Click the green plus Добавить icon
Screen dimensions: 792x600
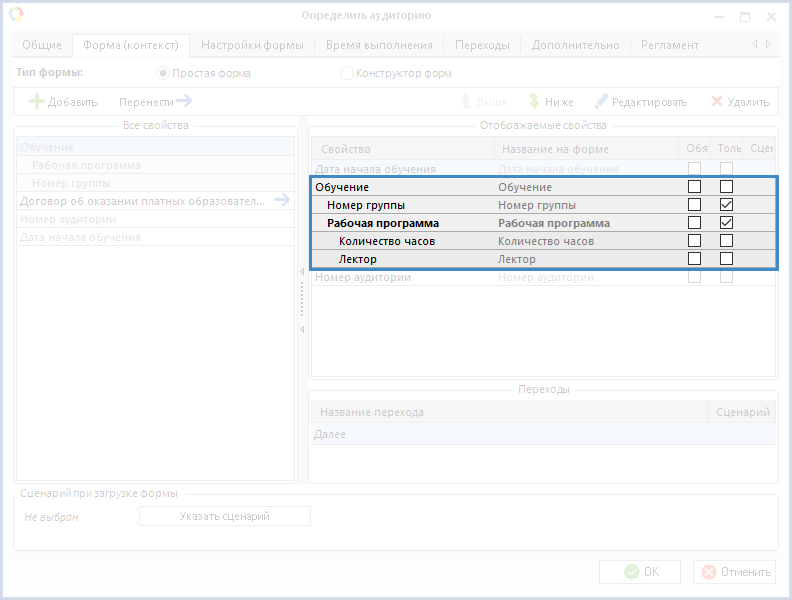(x=37, y=102)
